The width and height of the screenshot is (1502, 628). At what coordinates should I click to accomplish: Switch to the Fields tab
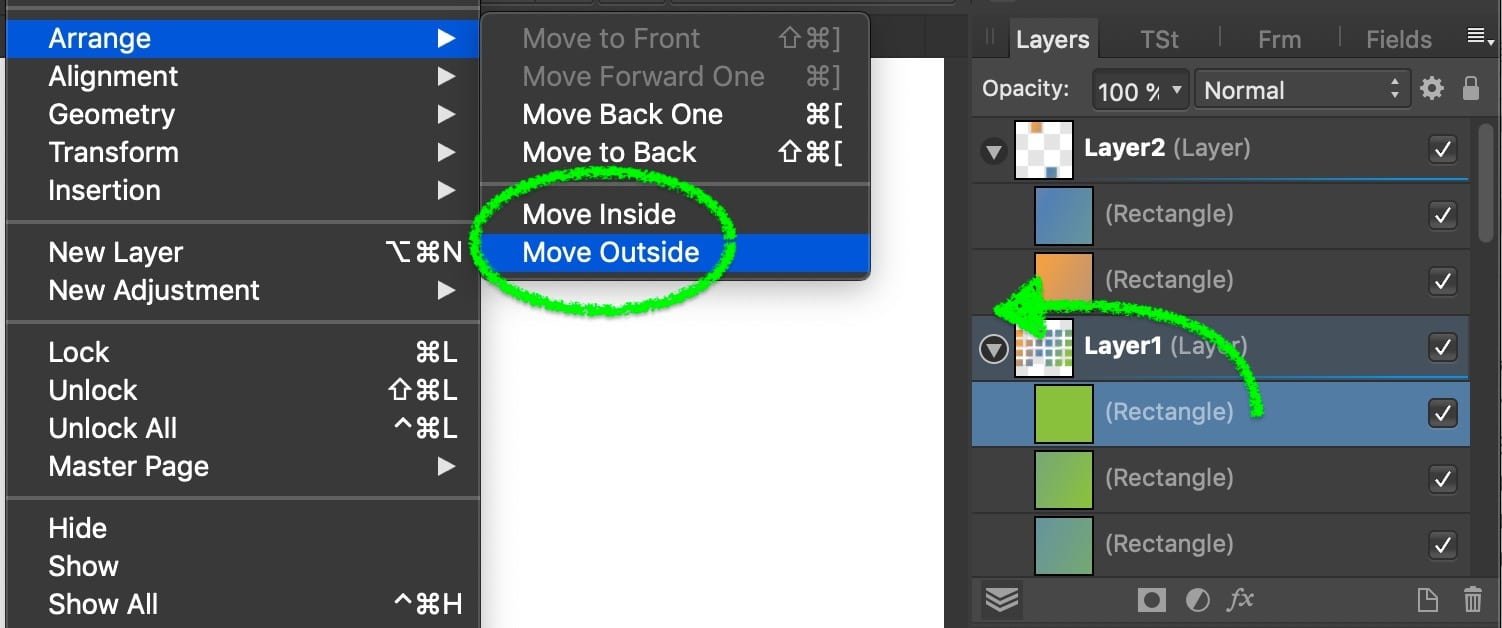(x=1399, y=39)
